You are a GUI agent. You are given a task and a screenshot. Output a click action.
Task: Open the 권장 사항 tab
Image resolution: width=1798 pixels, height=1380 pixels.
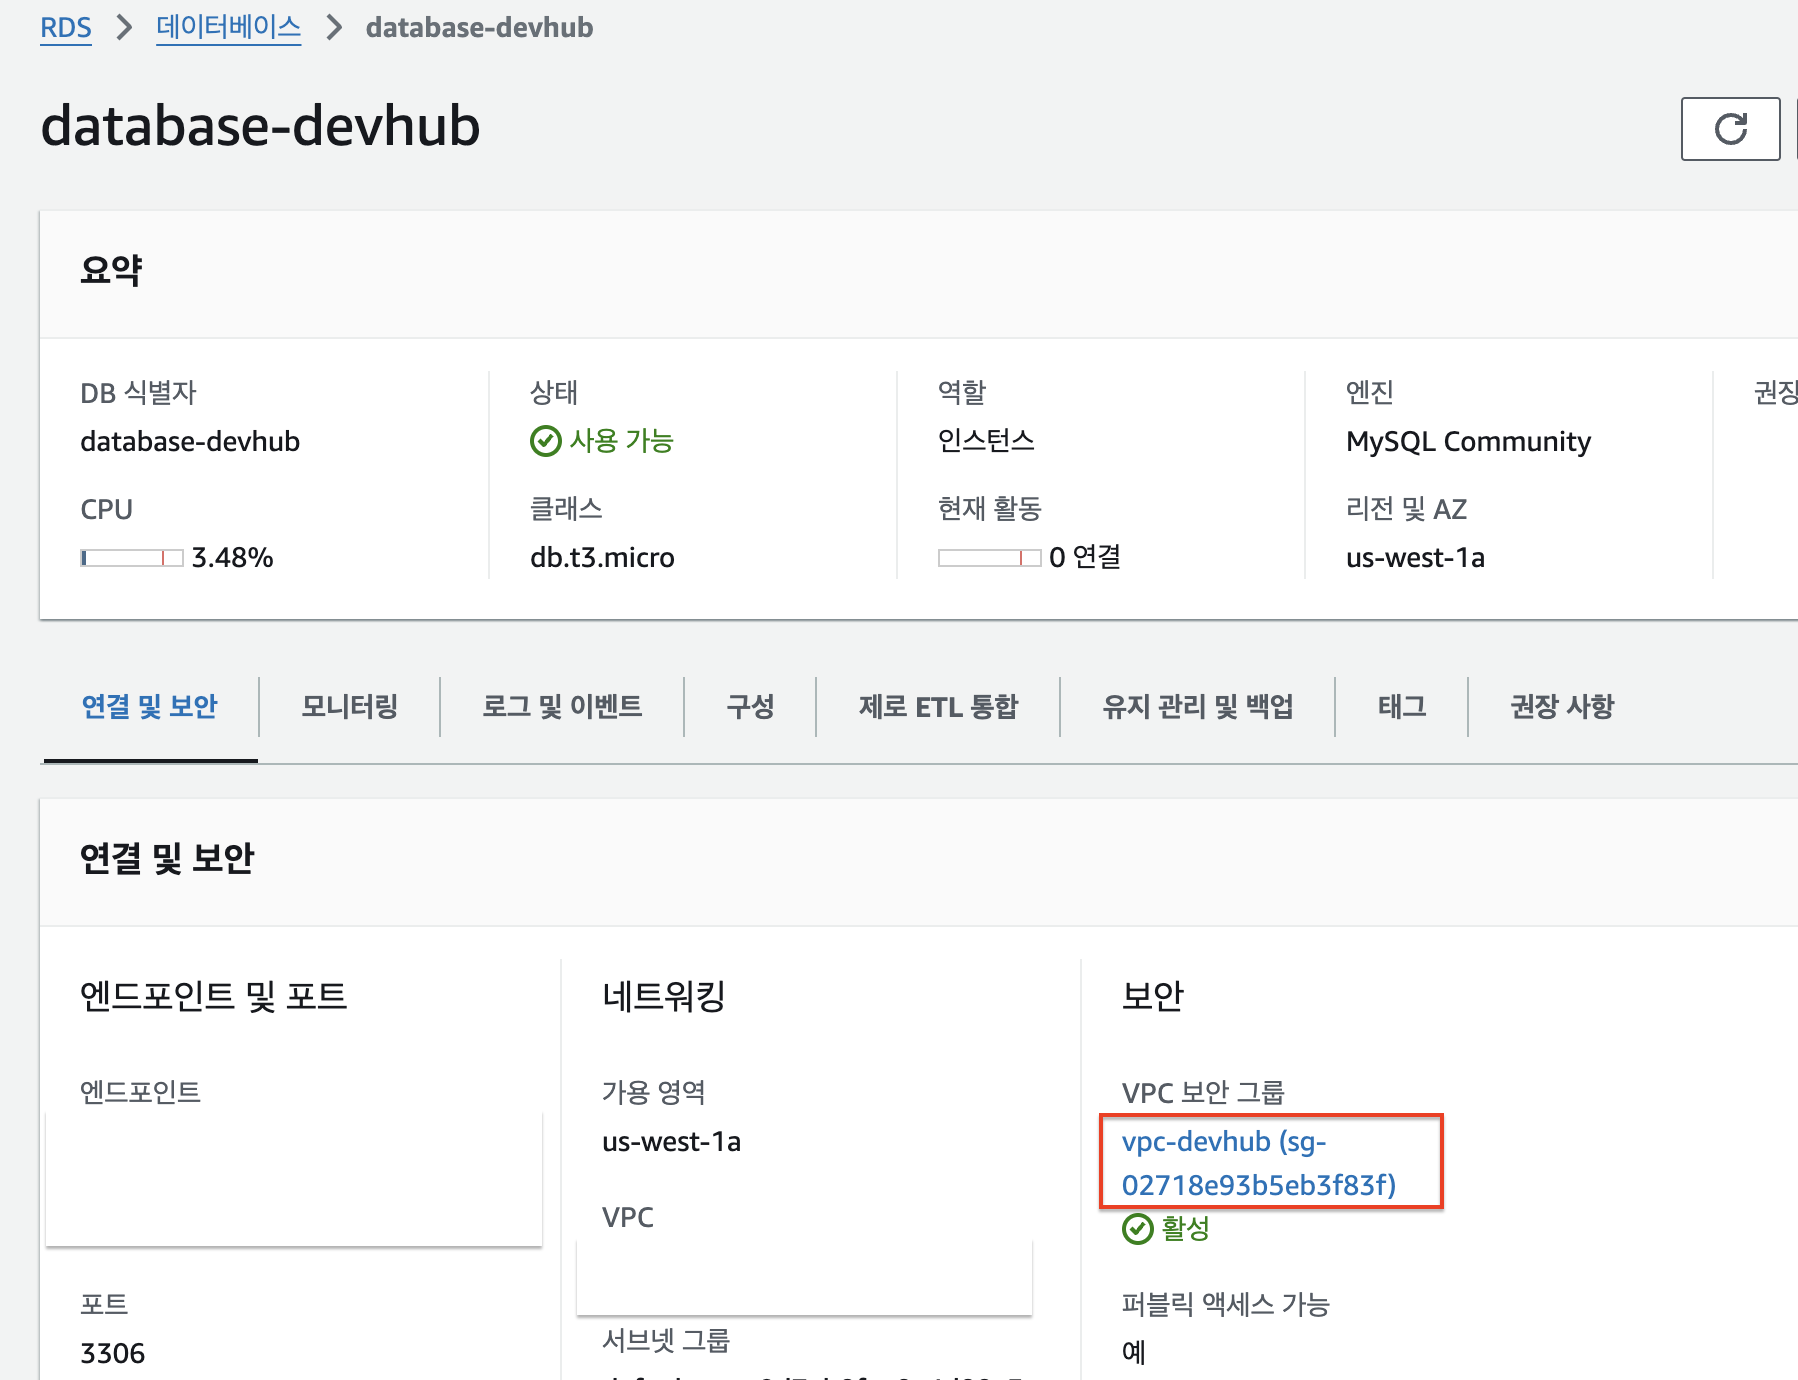(1562, 707)
